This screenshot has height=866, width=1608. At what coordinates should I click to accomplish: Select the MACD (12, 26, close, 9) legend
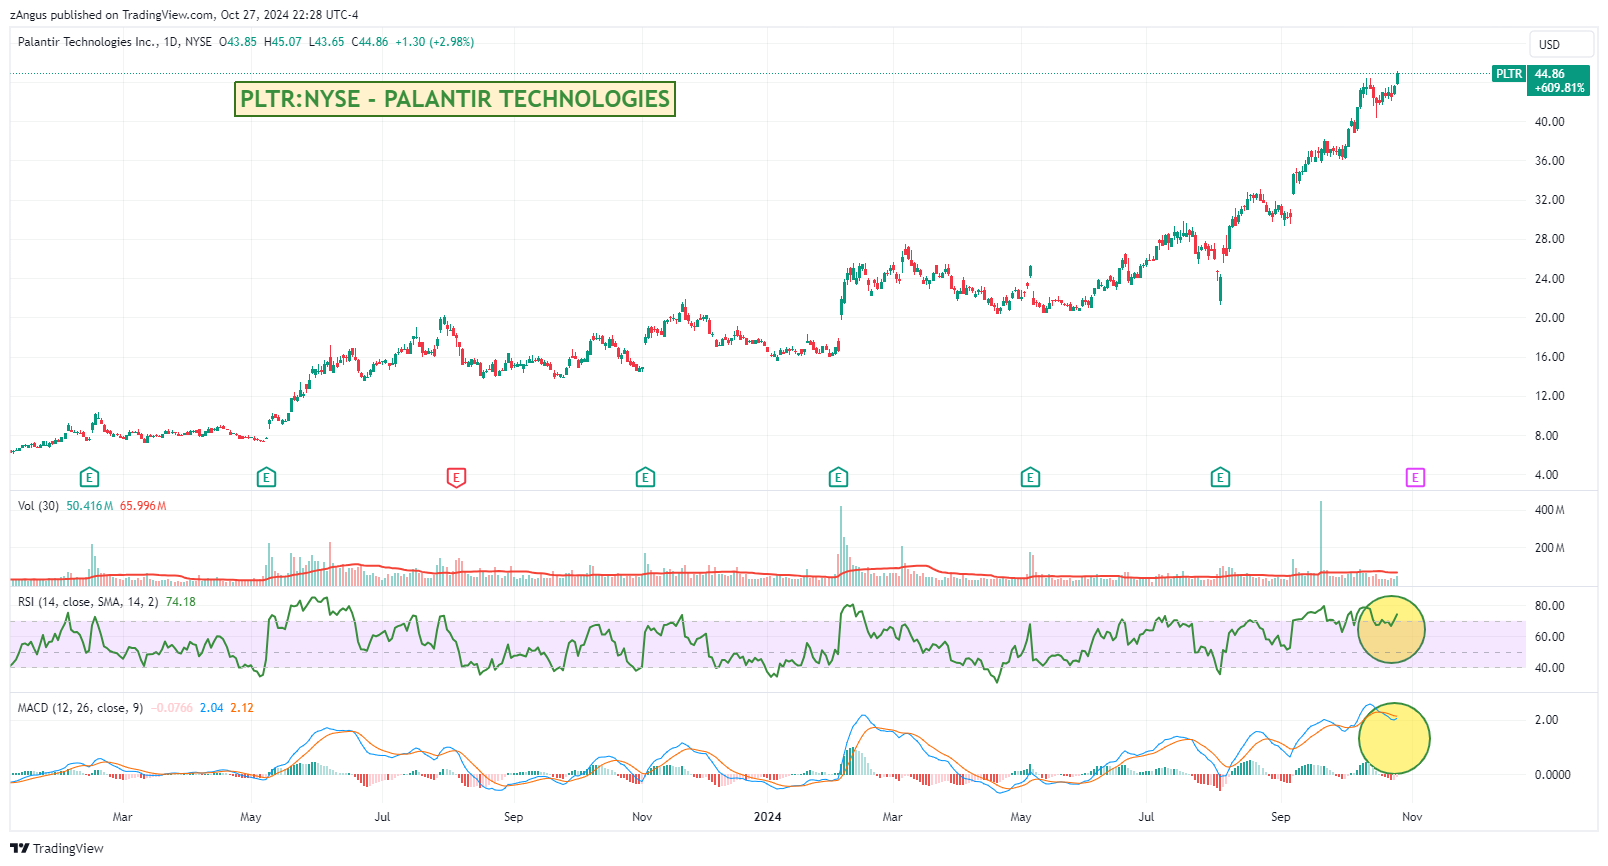point(80,708)
